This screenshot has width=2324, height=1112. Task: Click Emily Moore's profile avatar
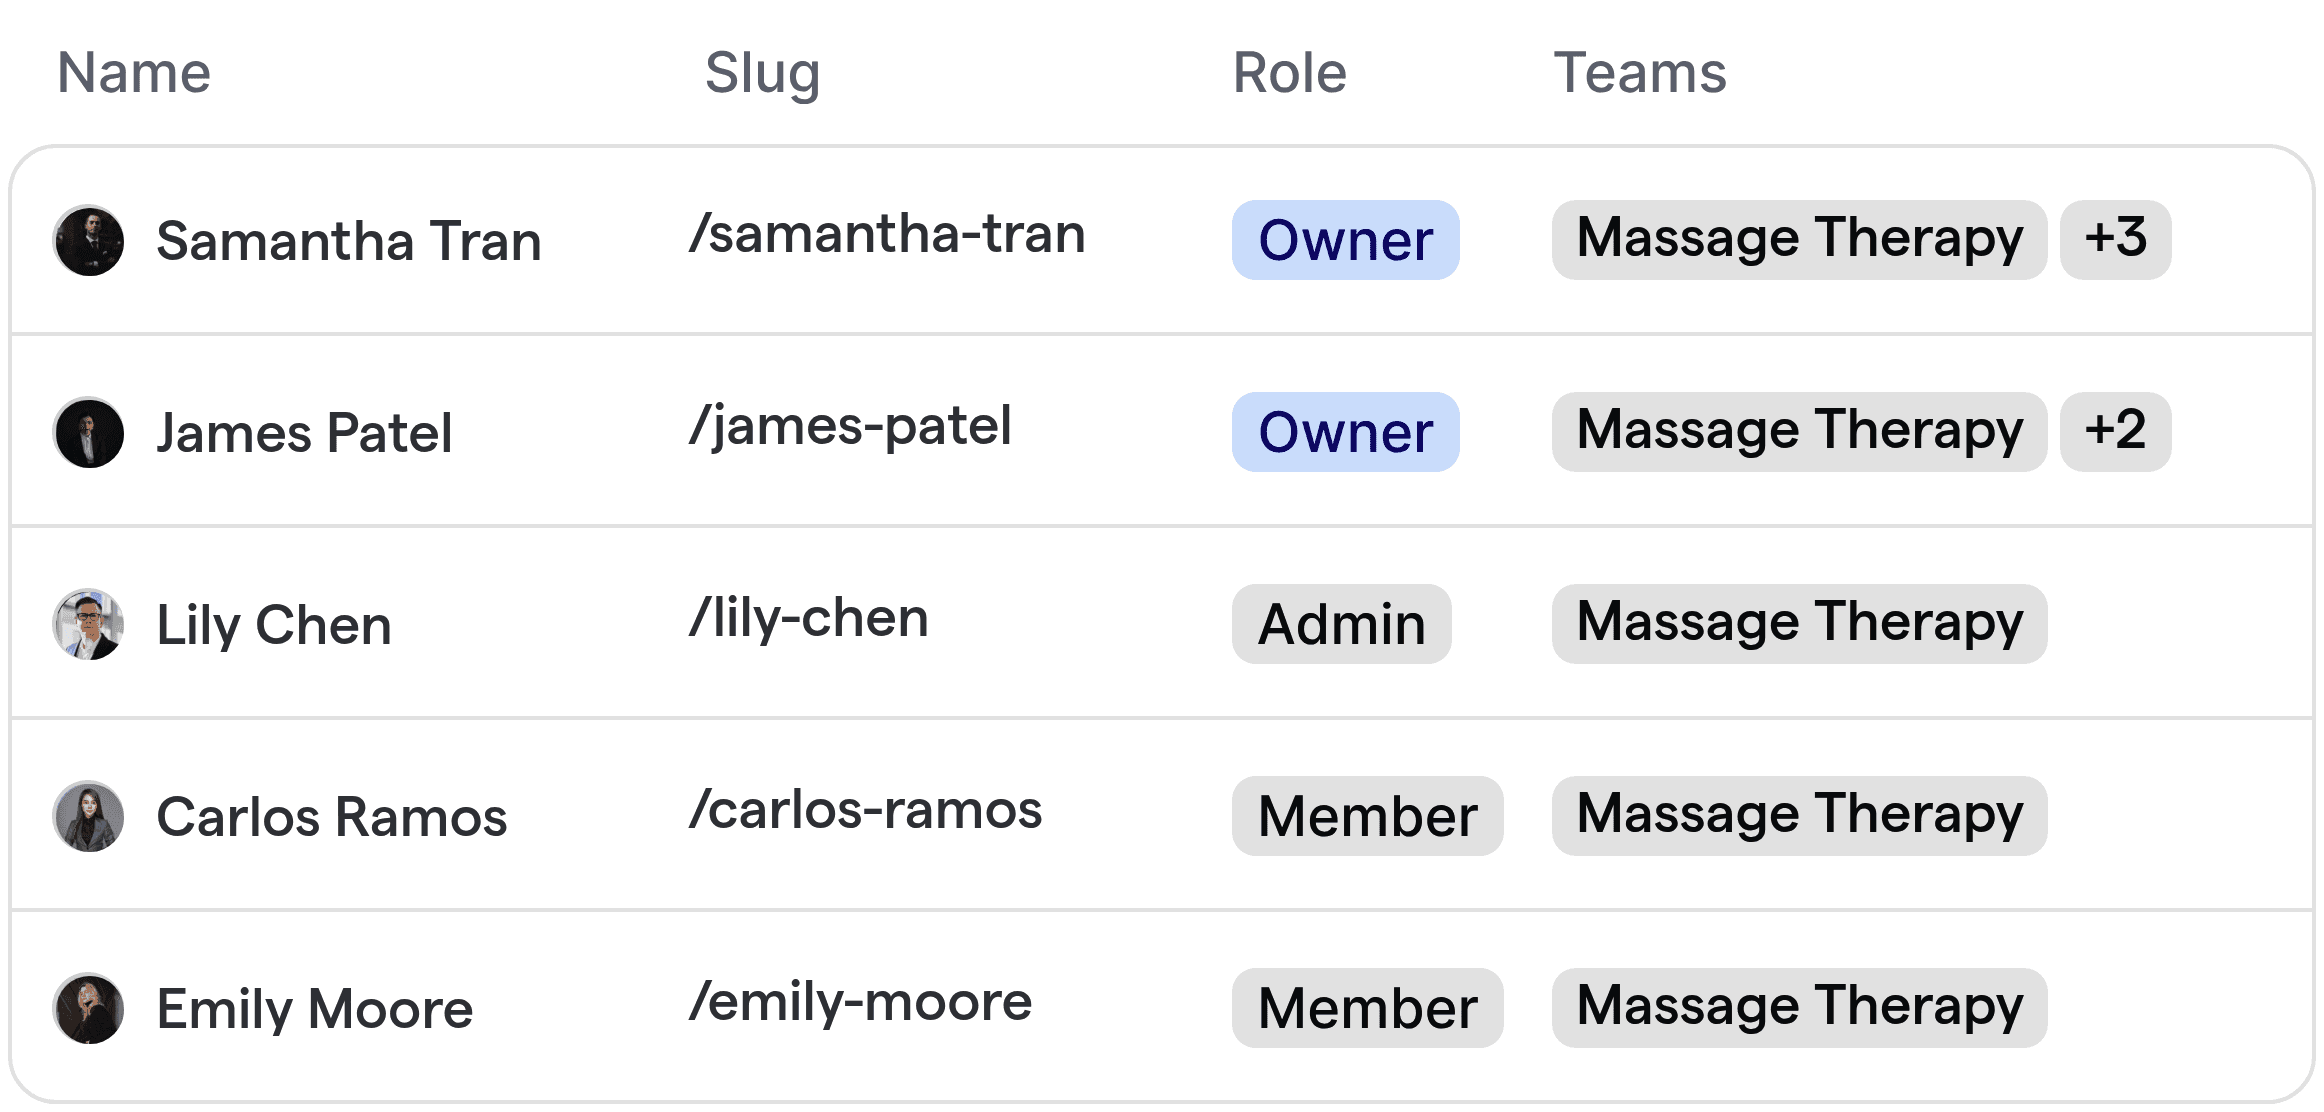coord(88,1008)
